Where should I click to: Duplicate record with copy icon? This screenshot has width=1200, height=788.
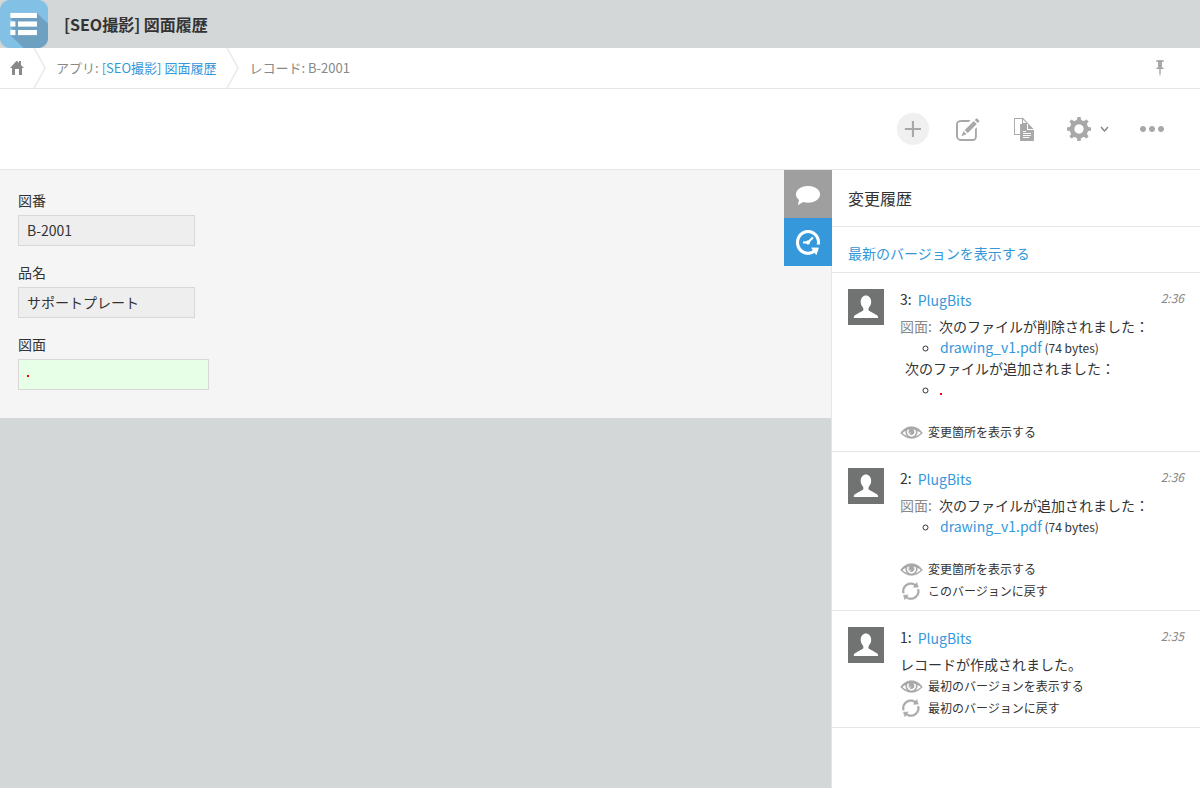pos(1023,129)
